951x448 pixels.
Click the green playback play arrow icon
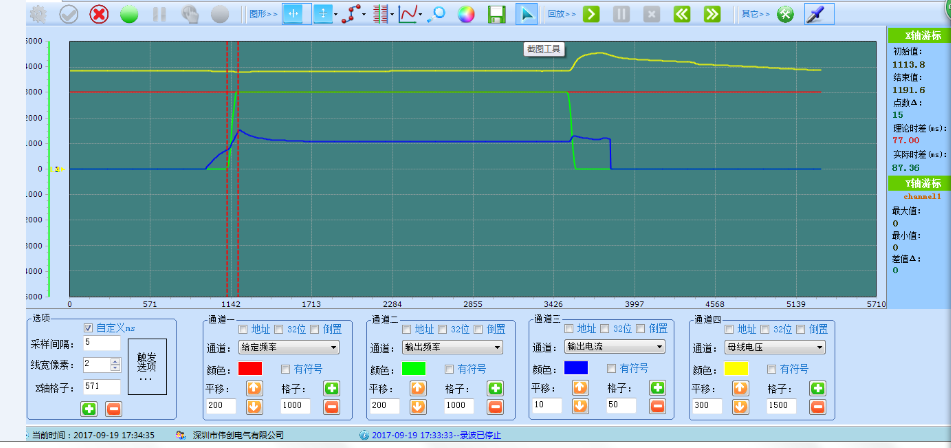click(591, 14)
